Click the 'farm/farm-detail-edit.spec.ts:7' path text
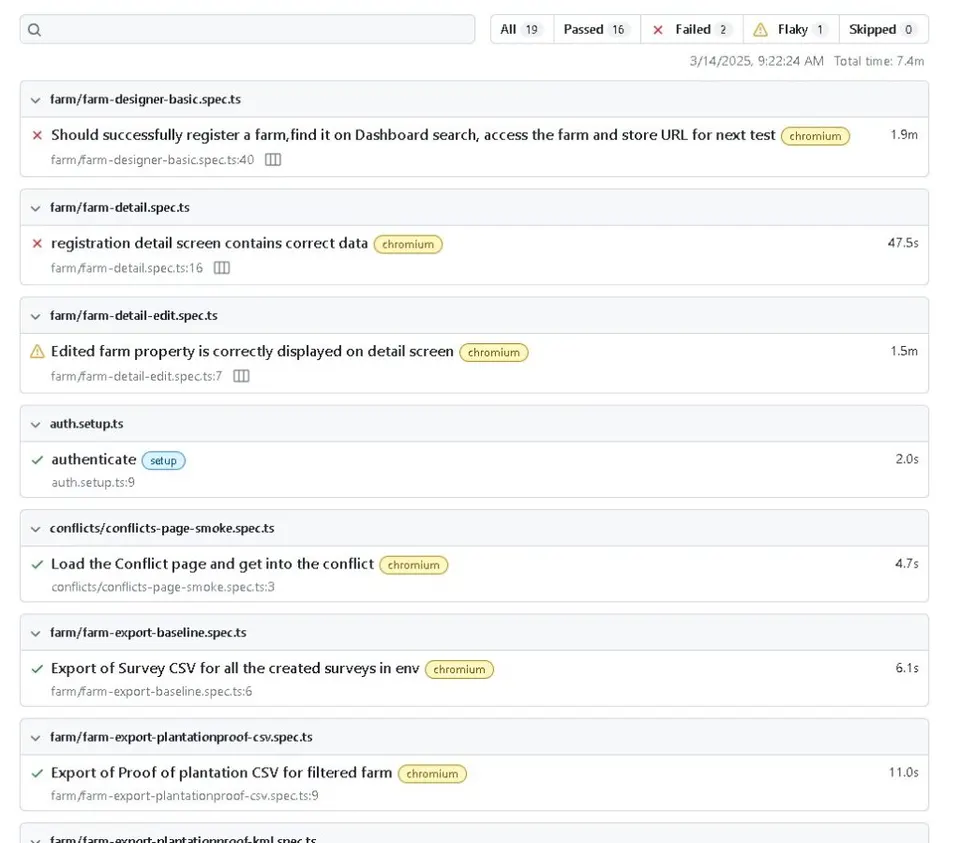Image resolution: width=960 pixels, height=843 pixels. click(x=137, y=376)
